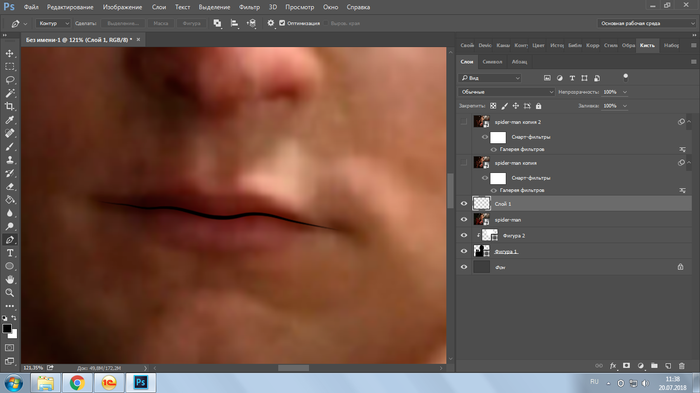This screenshot has height=393, width=700.
Task: Show the spider-man копия layer
Action: coord(463,163)
